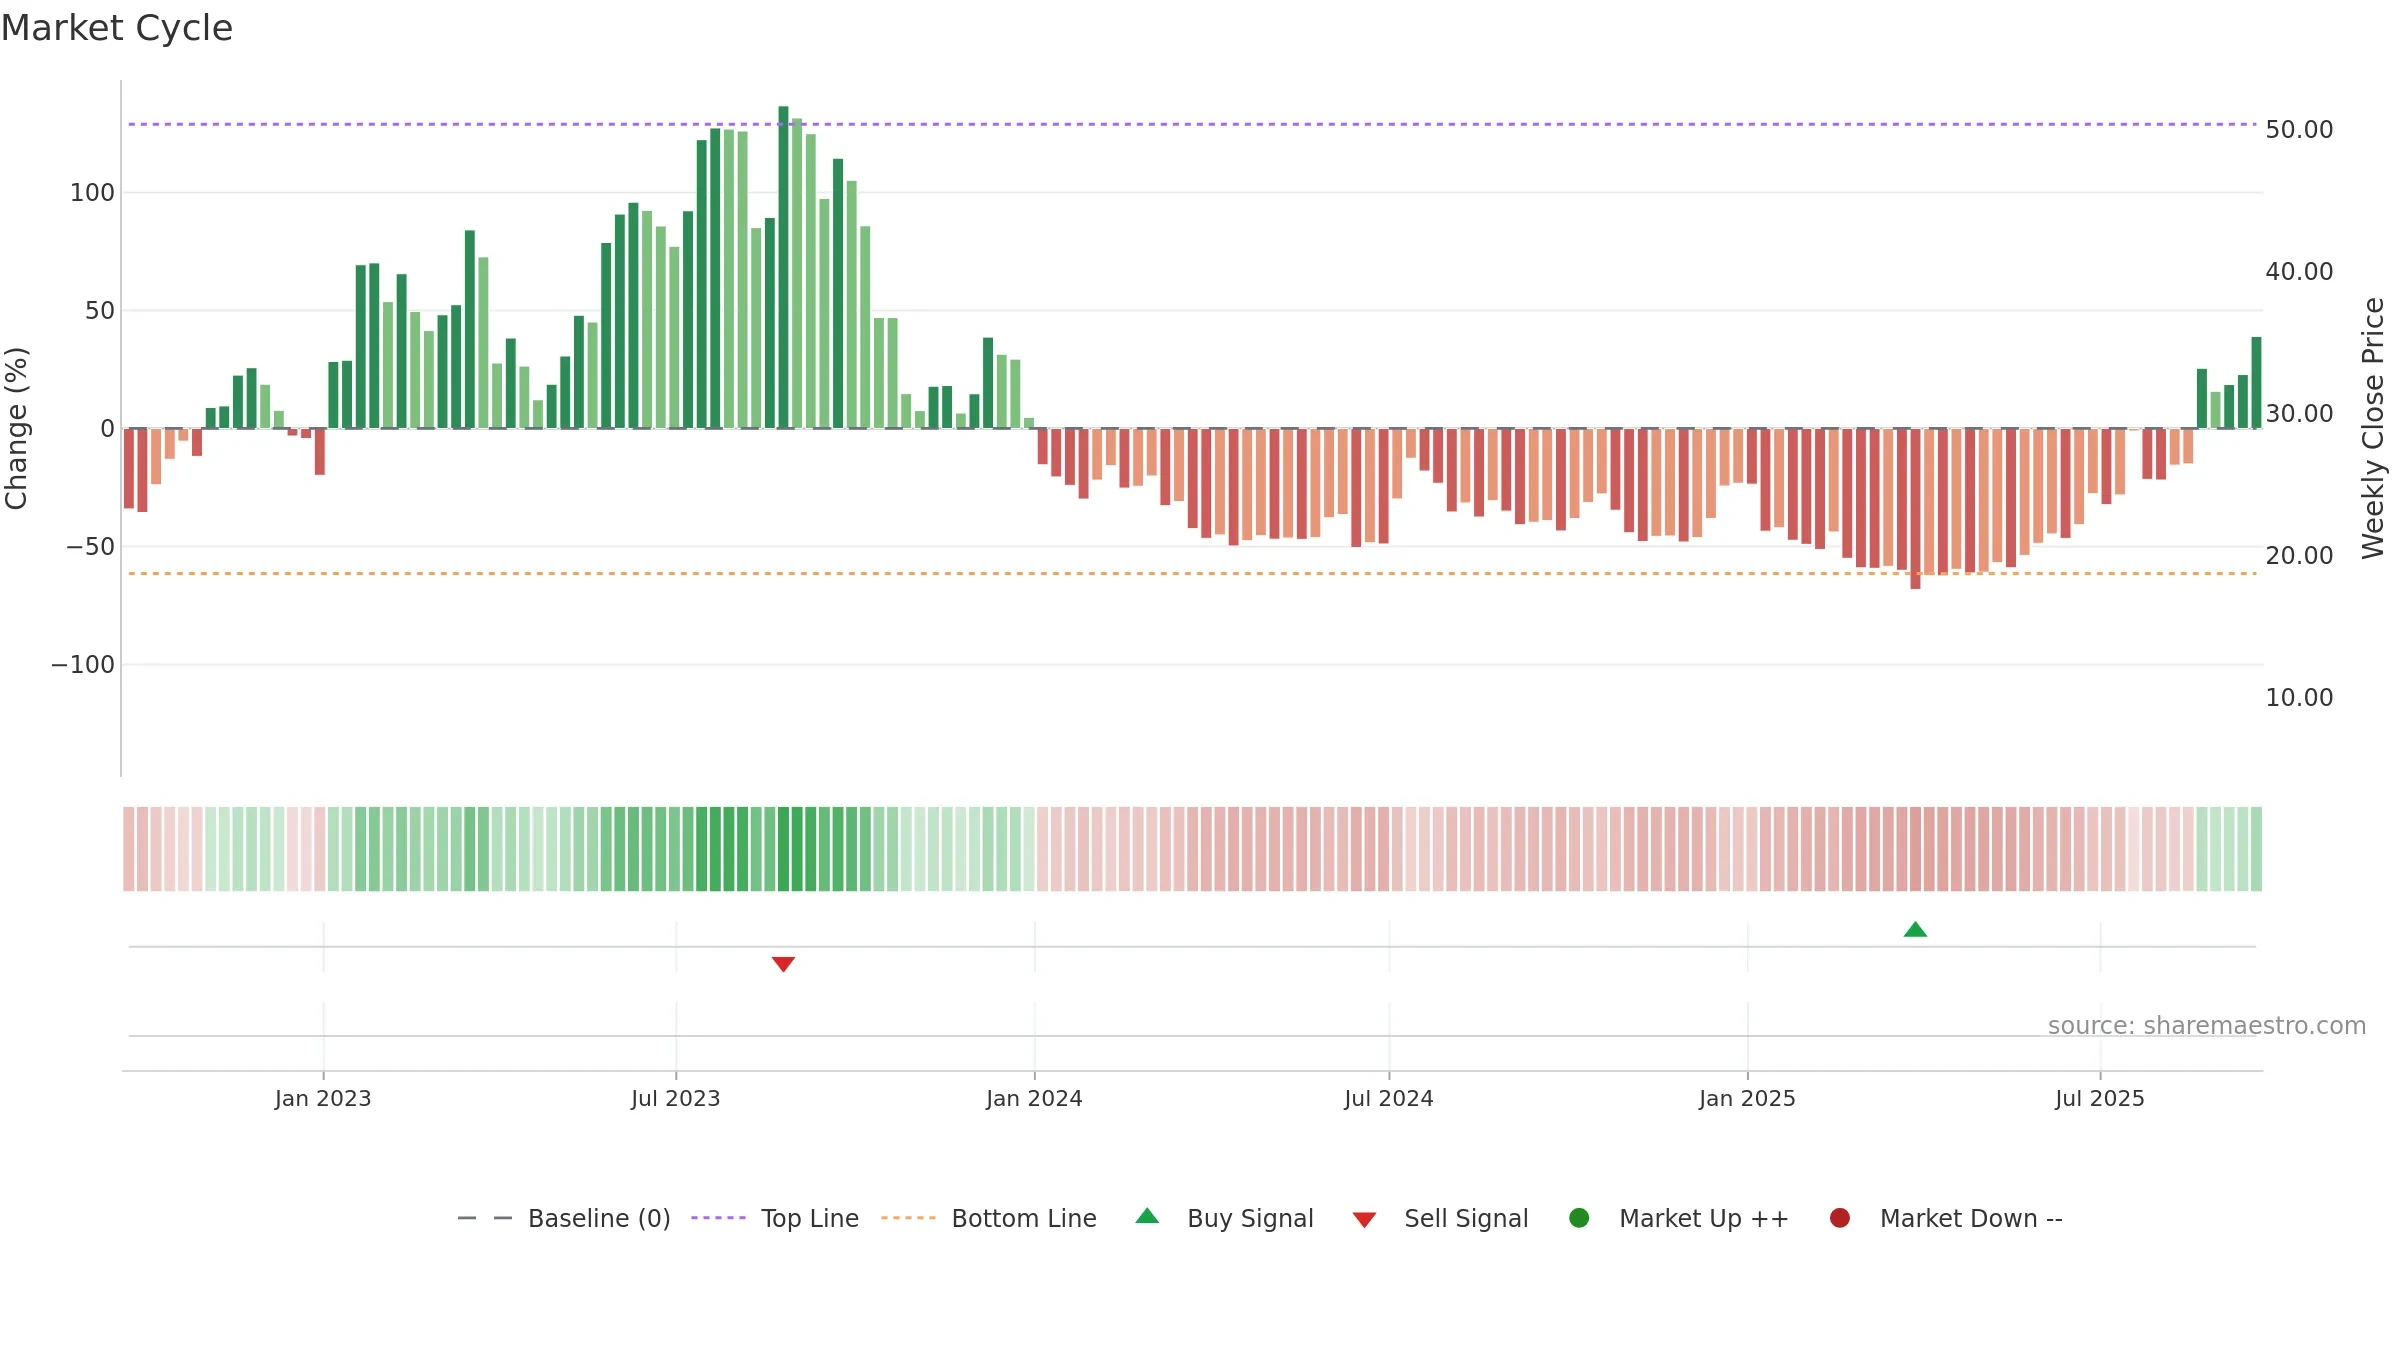Screen dimensions: 2400x1350
Task: Click the green Buy Signal triangle marker on chart
Action: pos(1915,930)
